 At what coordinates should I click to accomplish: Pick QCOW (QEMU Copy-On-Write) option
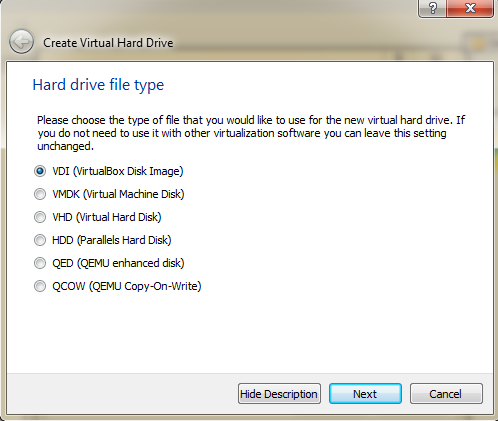tap(118, 286)
